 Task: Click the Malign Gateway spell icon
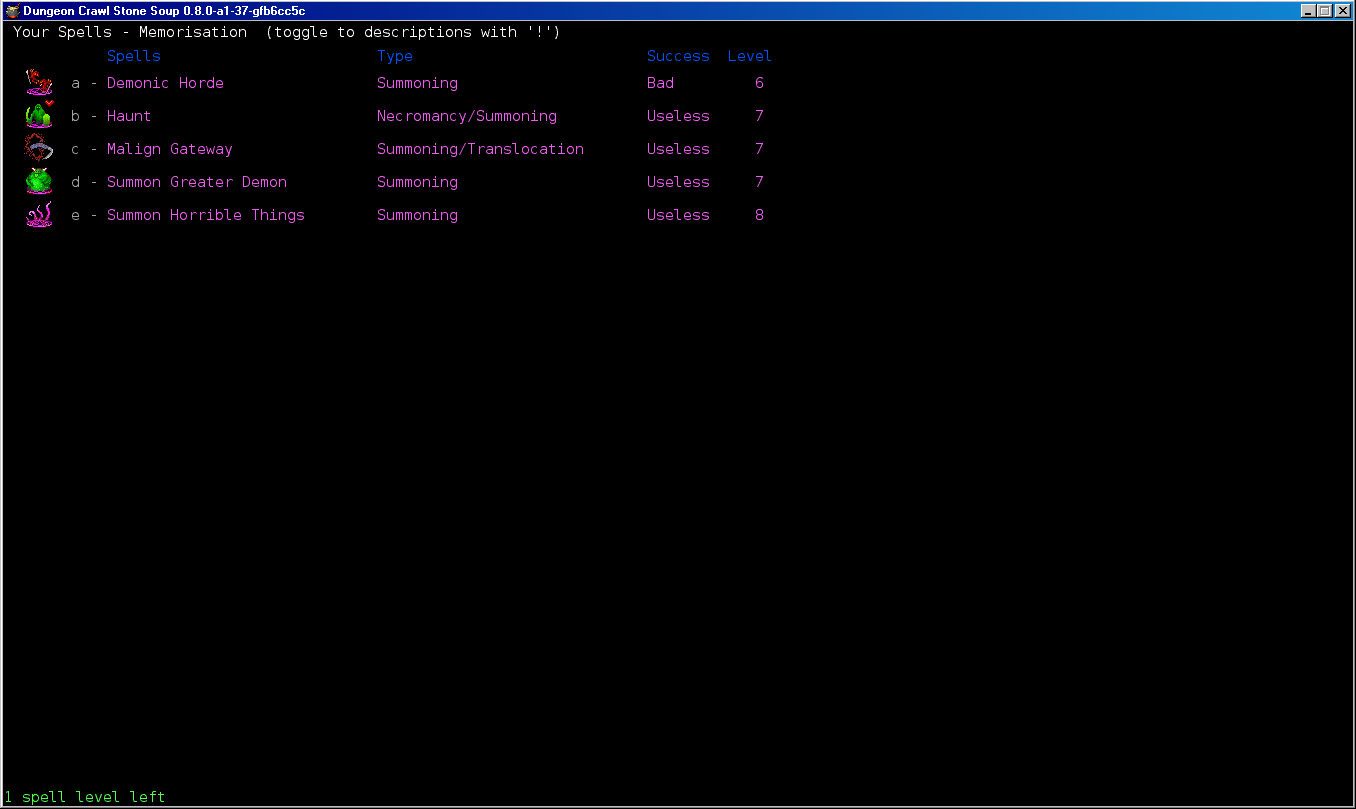pyautogui.click(x=39, y=149)
